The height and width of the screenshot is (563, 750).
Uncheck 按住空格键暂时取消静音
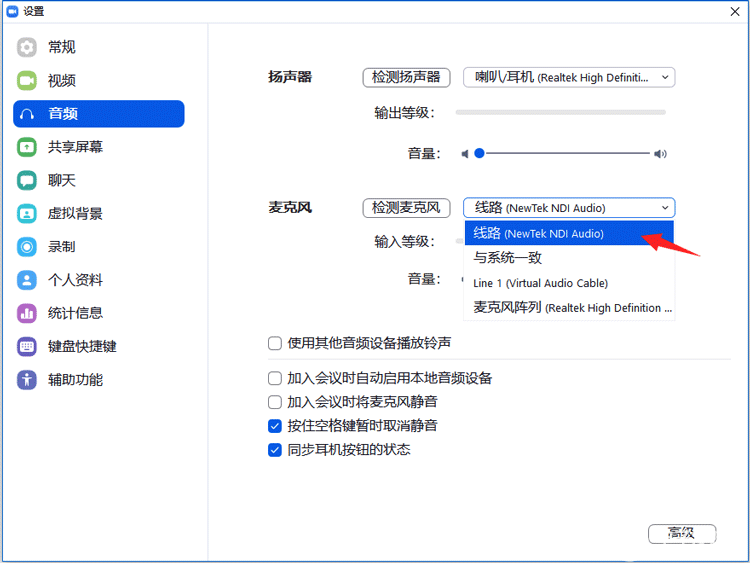pos(275,426)
